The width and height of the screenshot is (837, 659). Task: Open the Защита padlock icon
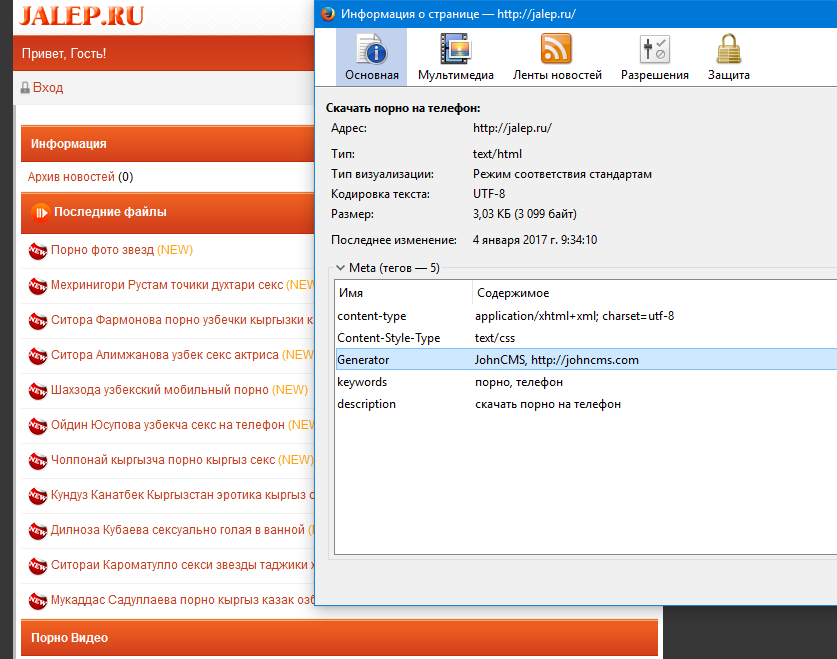728,50
